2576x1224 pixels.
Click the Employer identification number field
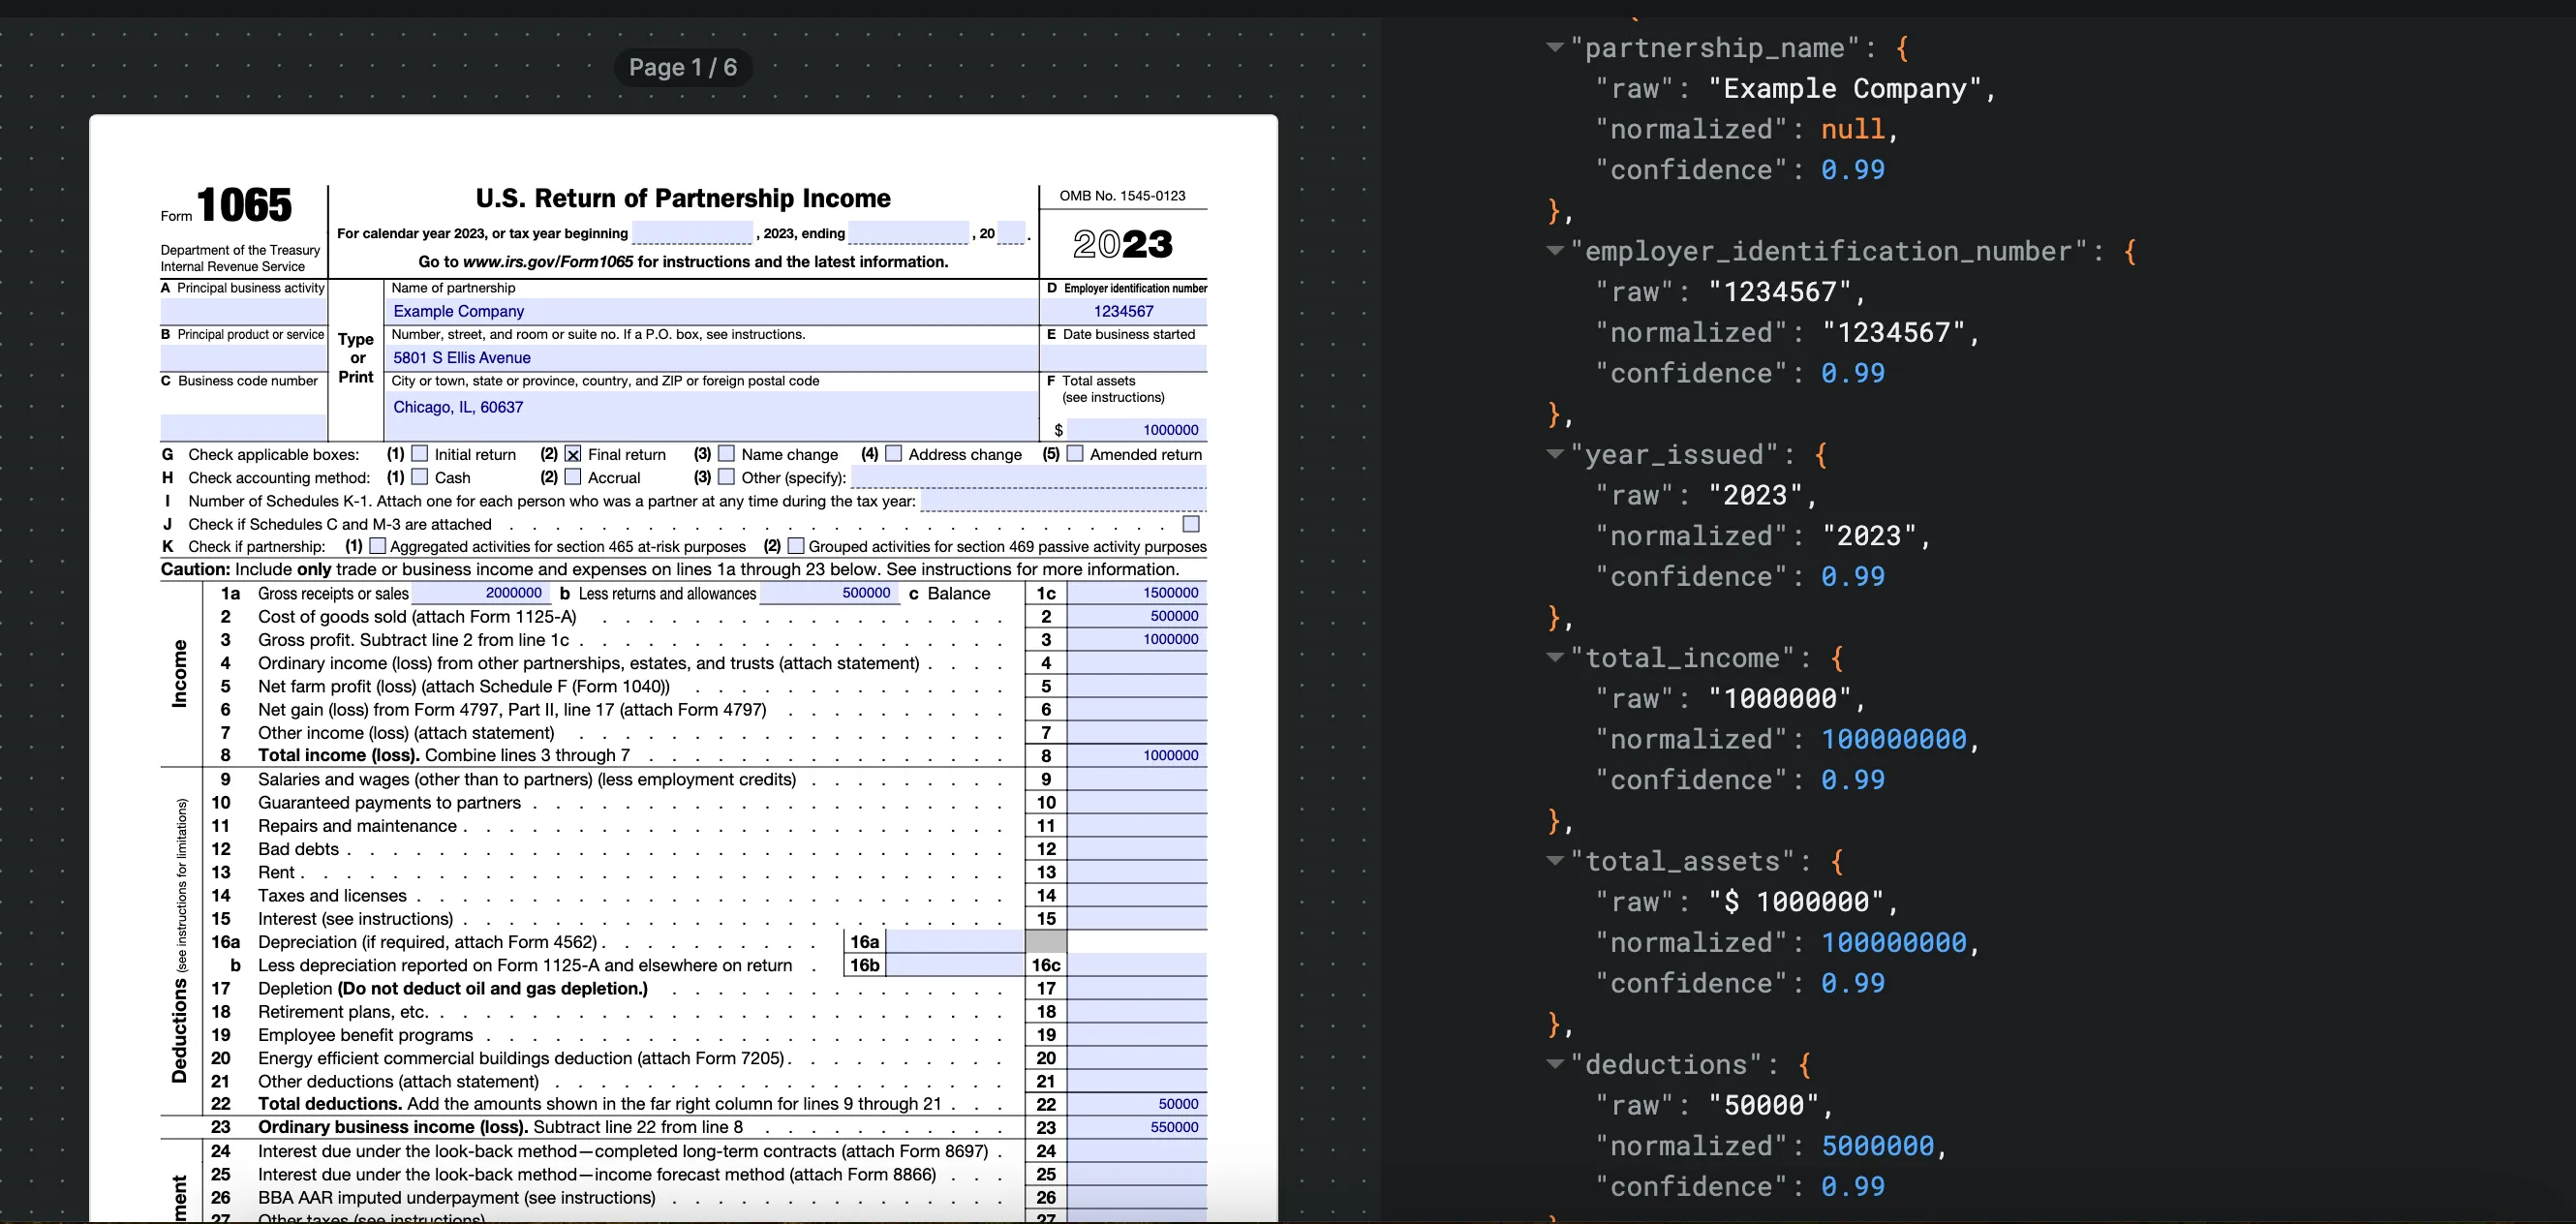(x=1124, y=311)
